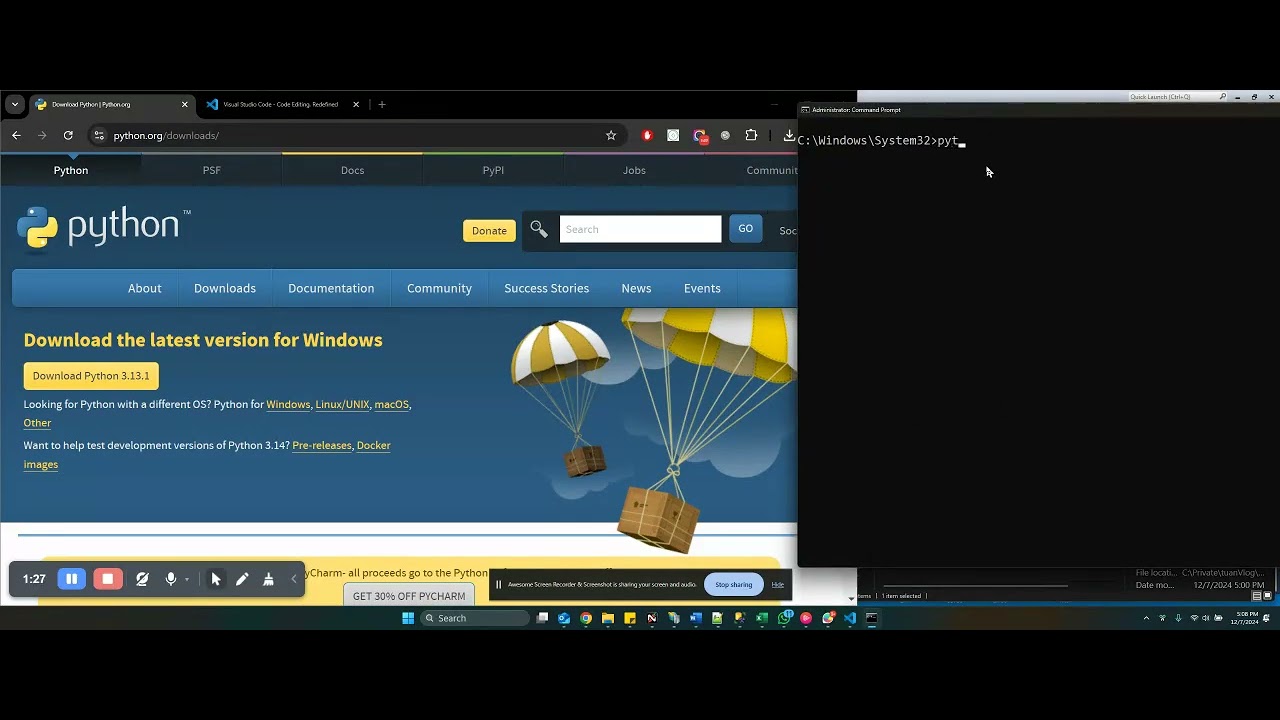Go back in the browser

tap(16, 135)
